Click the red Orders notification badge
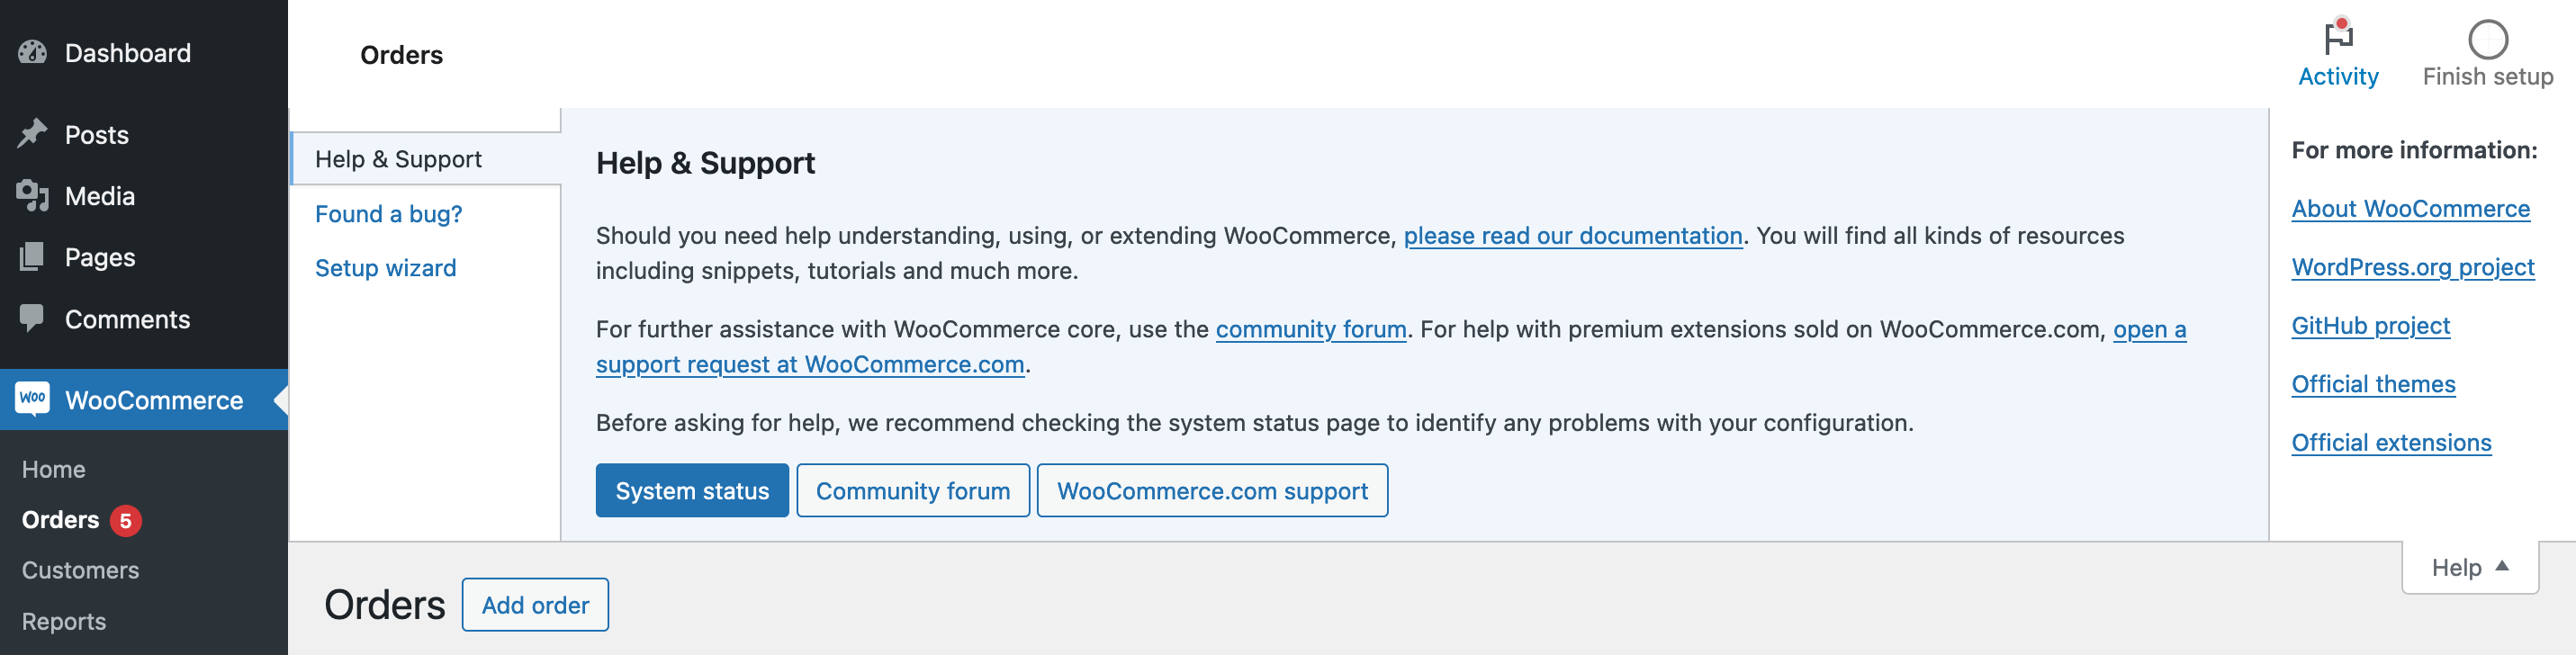 tap(126, 520)
